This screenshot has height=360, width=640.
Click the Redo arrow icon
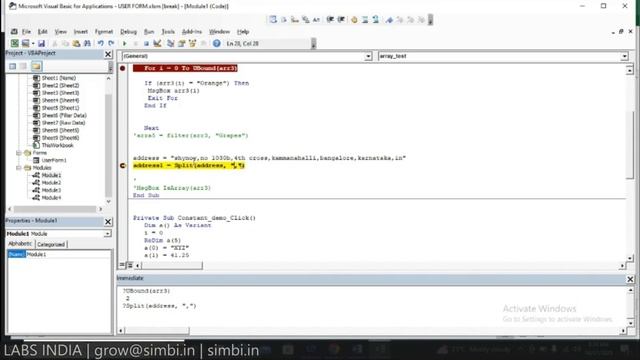click(111, 43)
